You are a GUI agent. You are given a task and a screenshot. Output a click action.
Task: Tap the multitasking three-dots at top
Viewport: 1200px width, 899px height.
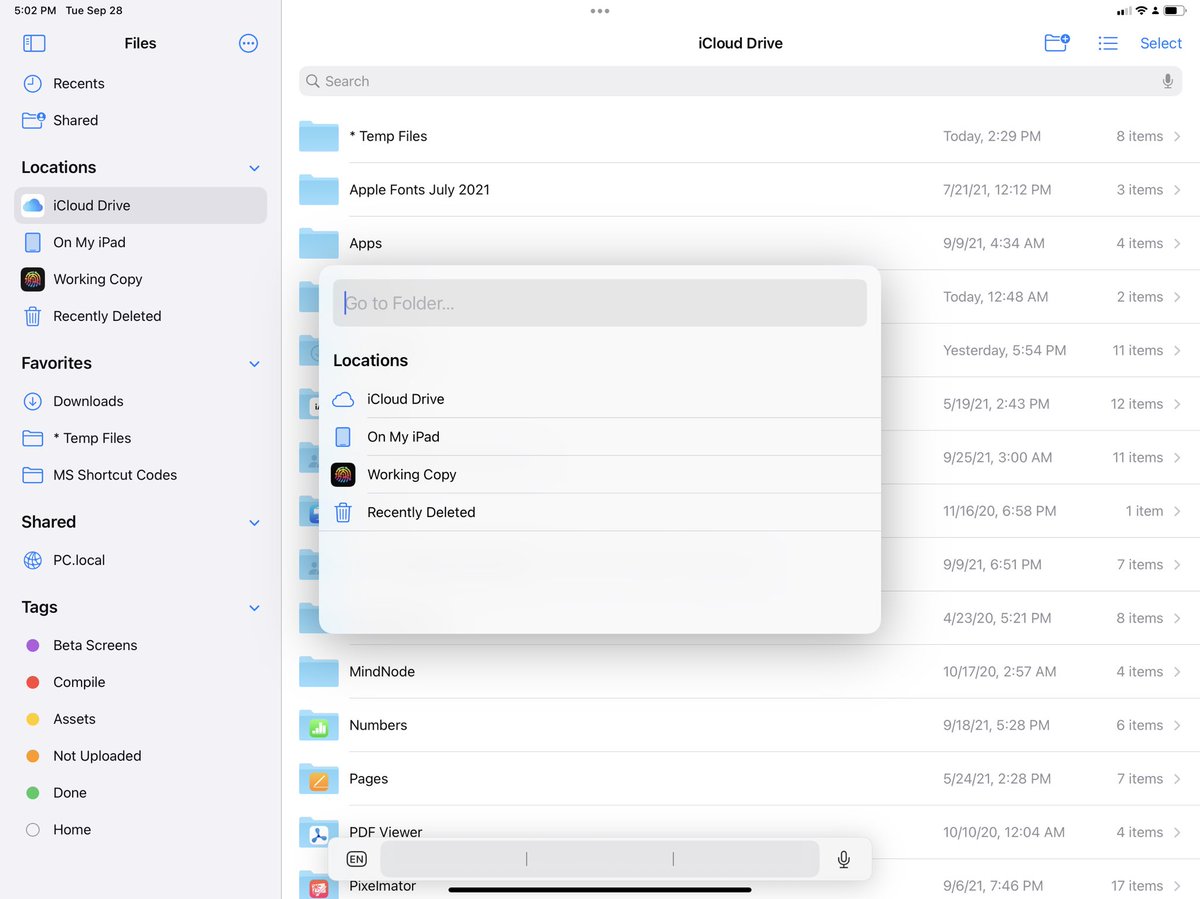pyautogui.click(x=600, y=11)
